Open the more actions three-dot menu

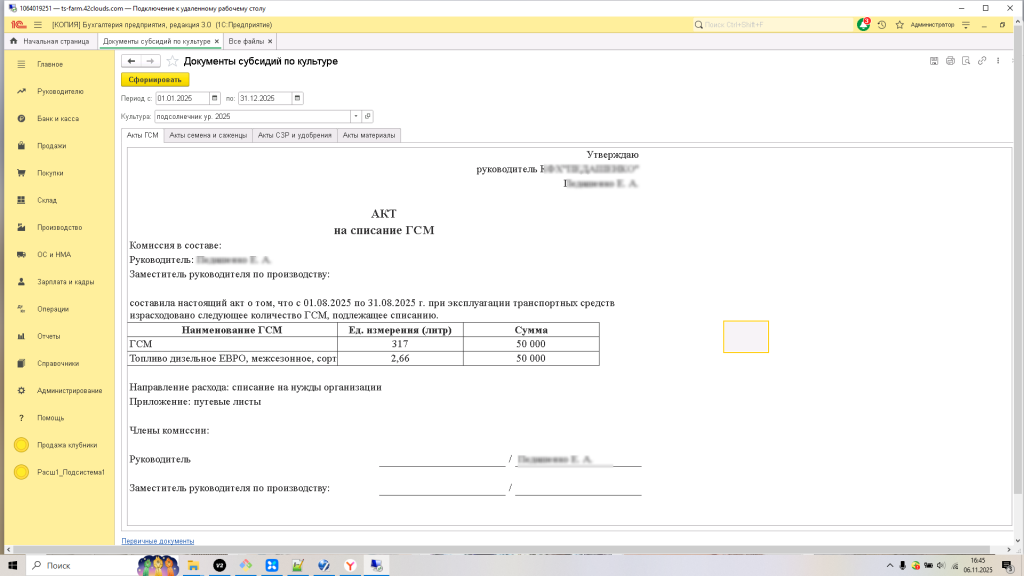coord(998,61)
